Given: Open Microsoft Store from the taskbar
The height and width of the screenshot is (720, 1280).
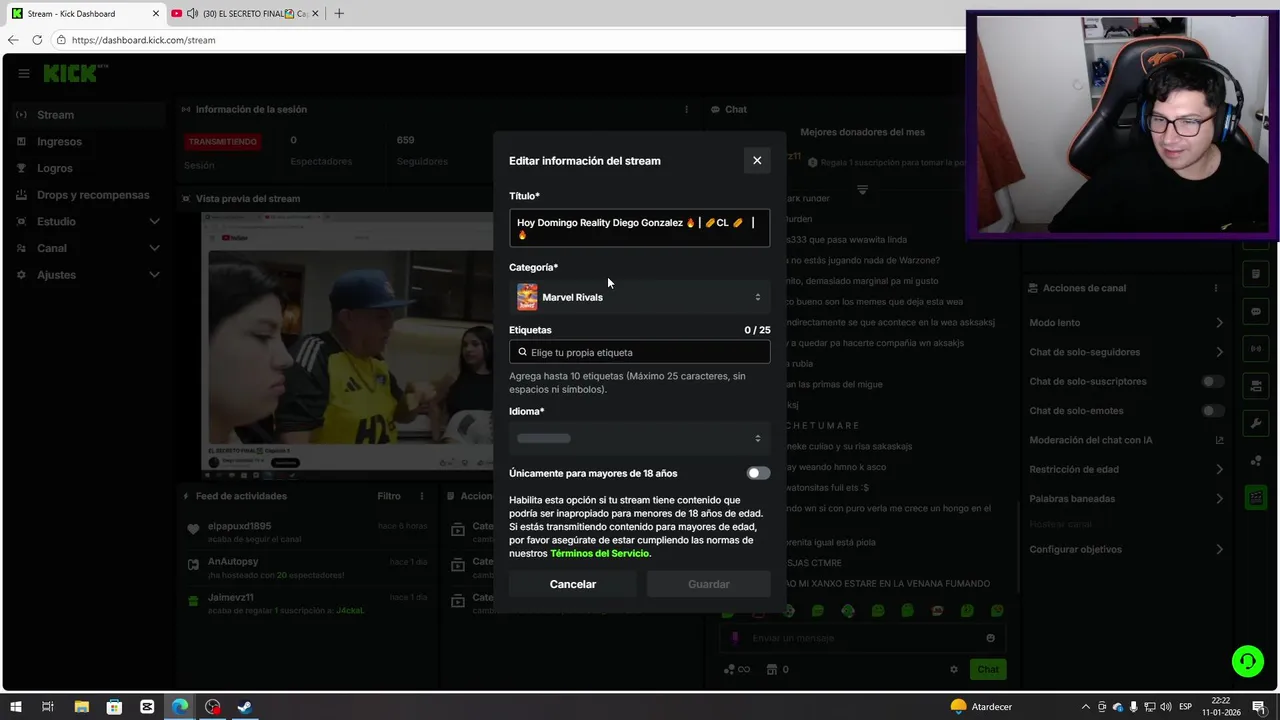Looking at the screenshot, I should [114, 707].
